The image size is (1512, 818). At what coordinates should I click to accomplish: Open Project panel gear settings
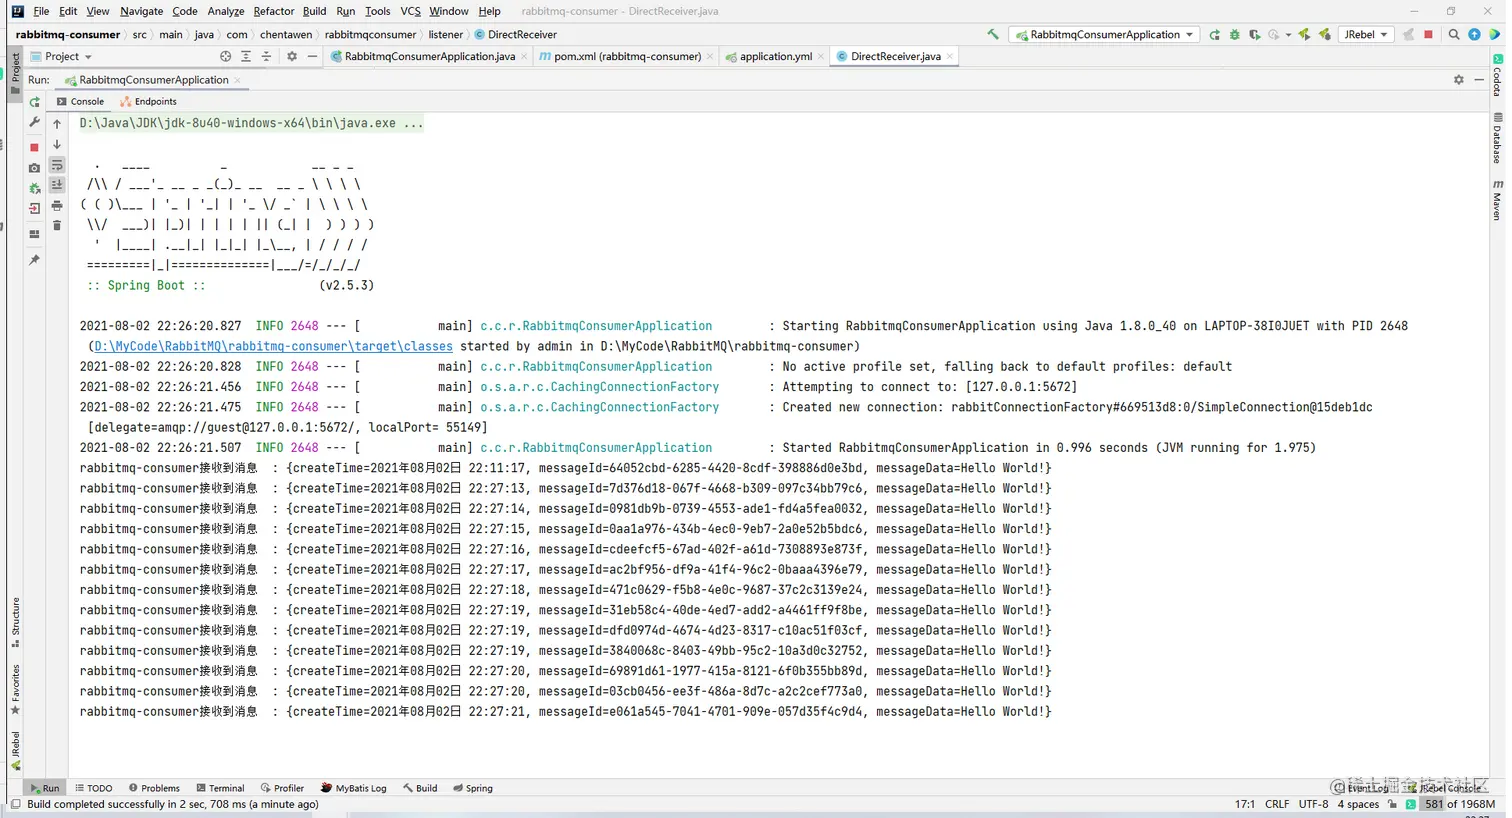tap(292, 57)
